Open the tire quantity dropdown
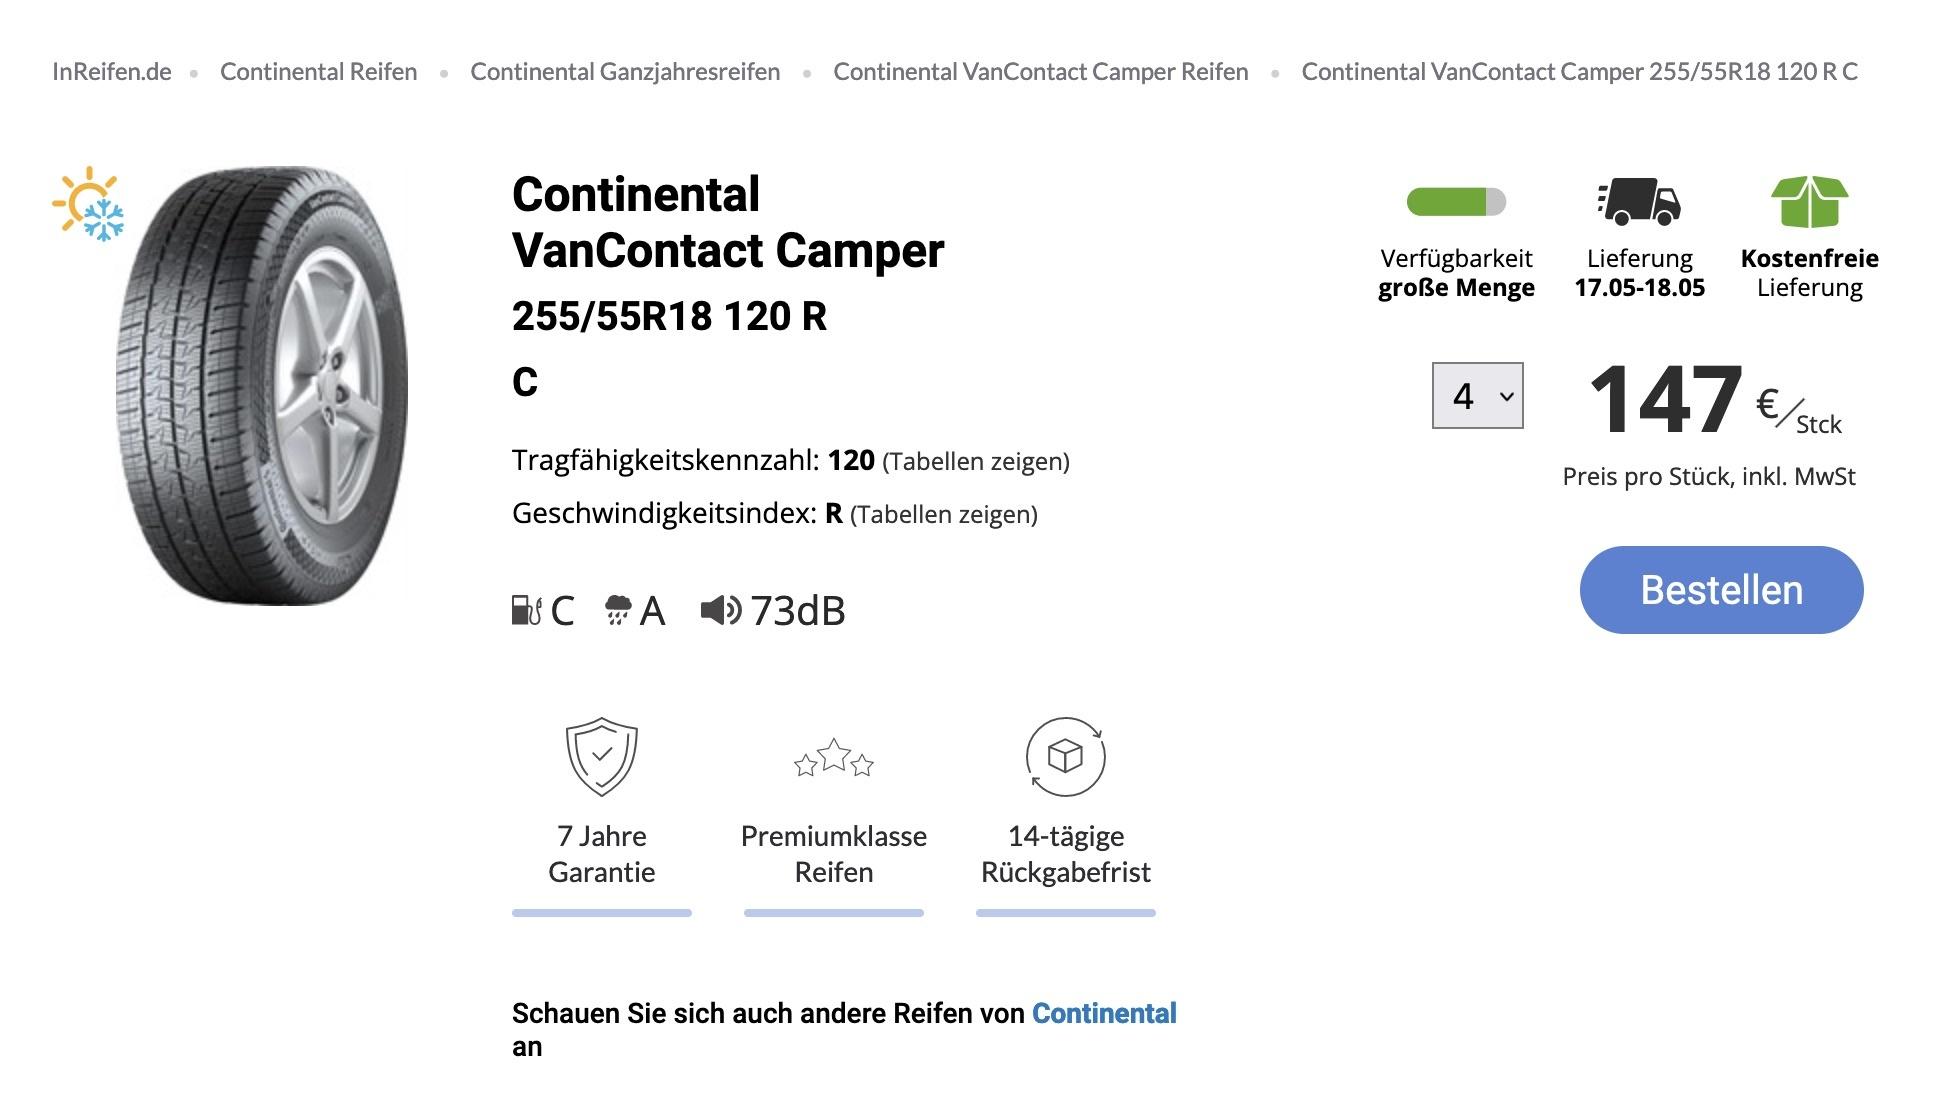Screen dimensions: 1950x1116 (x=1477, y=396)
